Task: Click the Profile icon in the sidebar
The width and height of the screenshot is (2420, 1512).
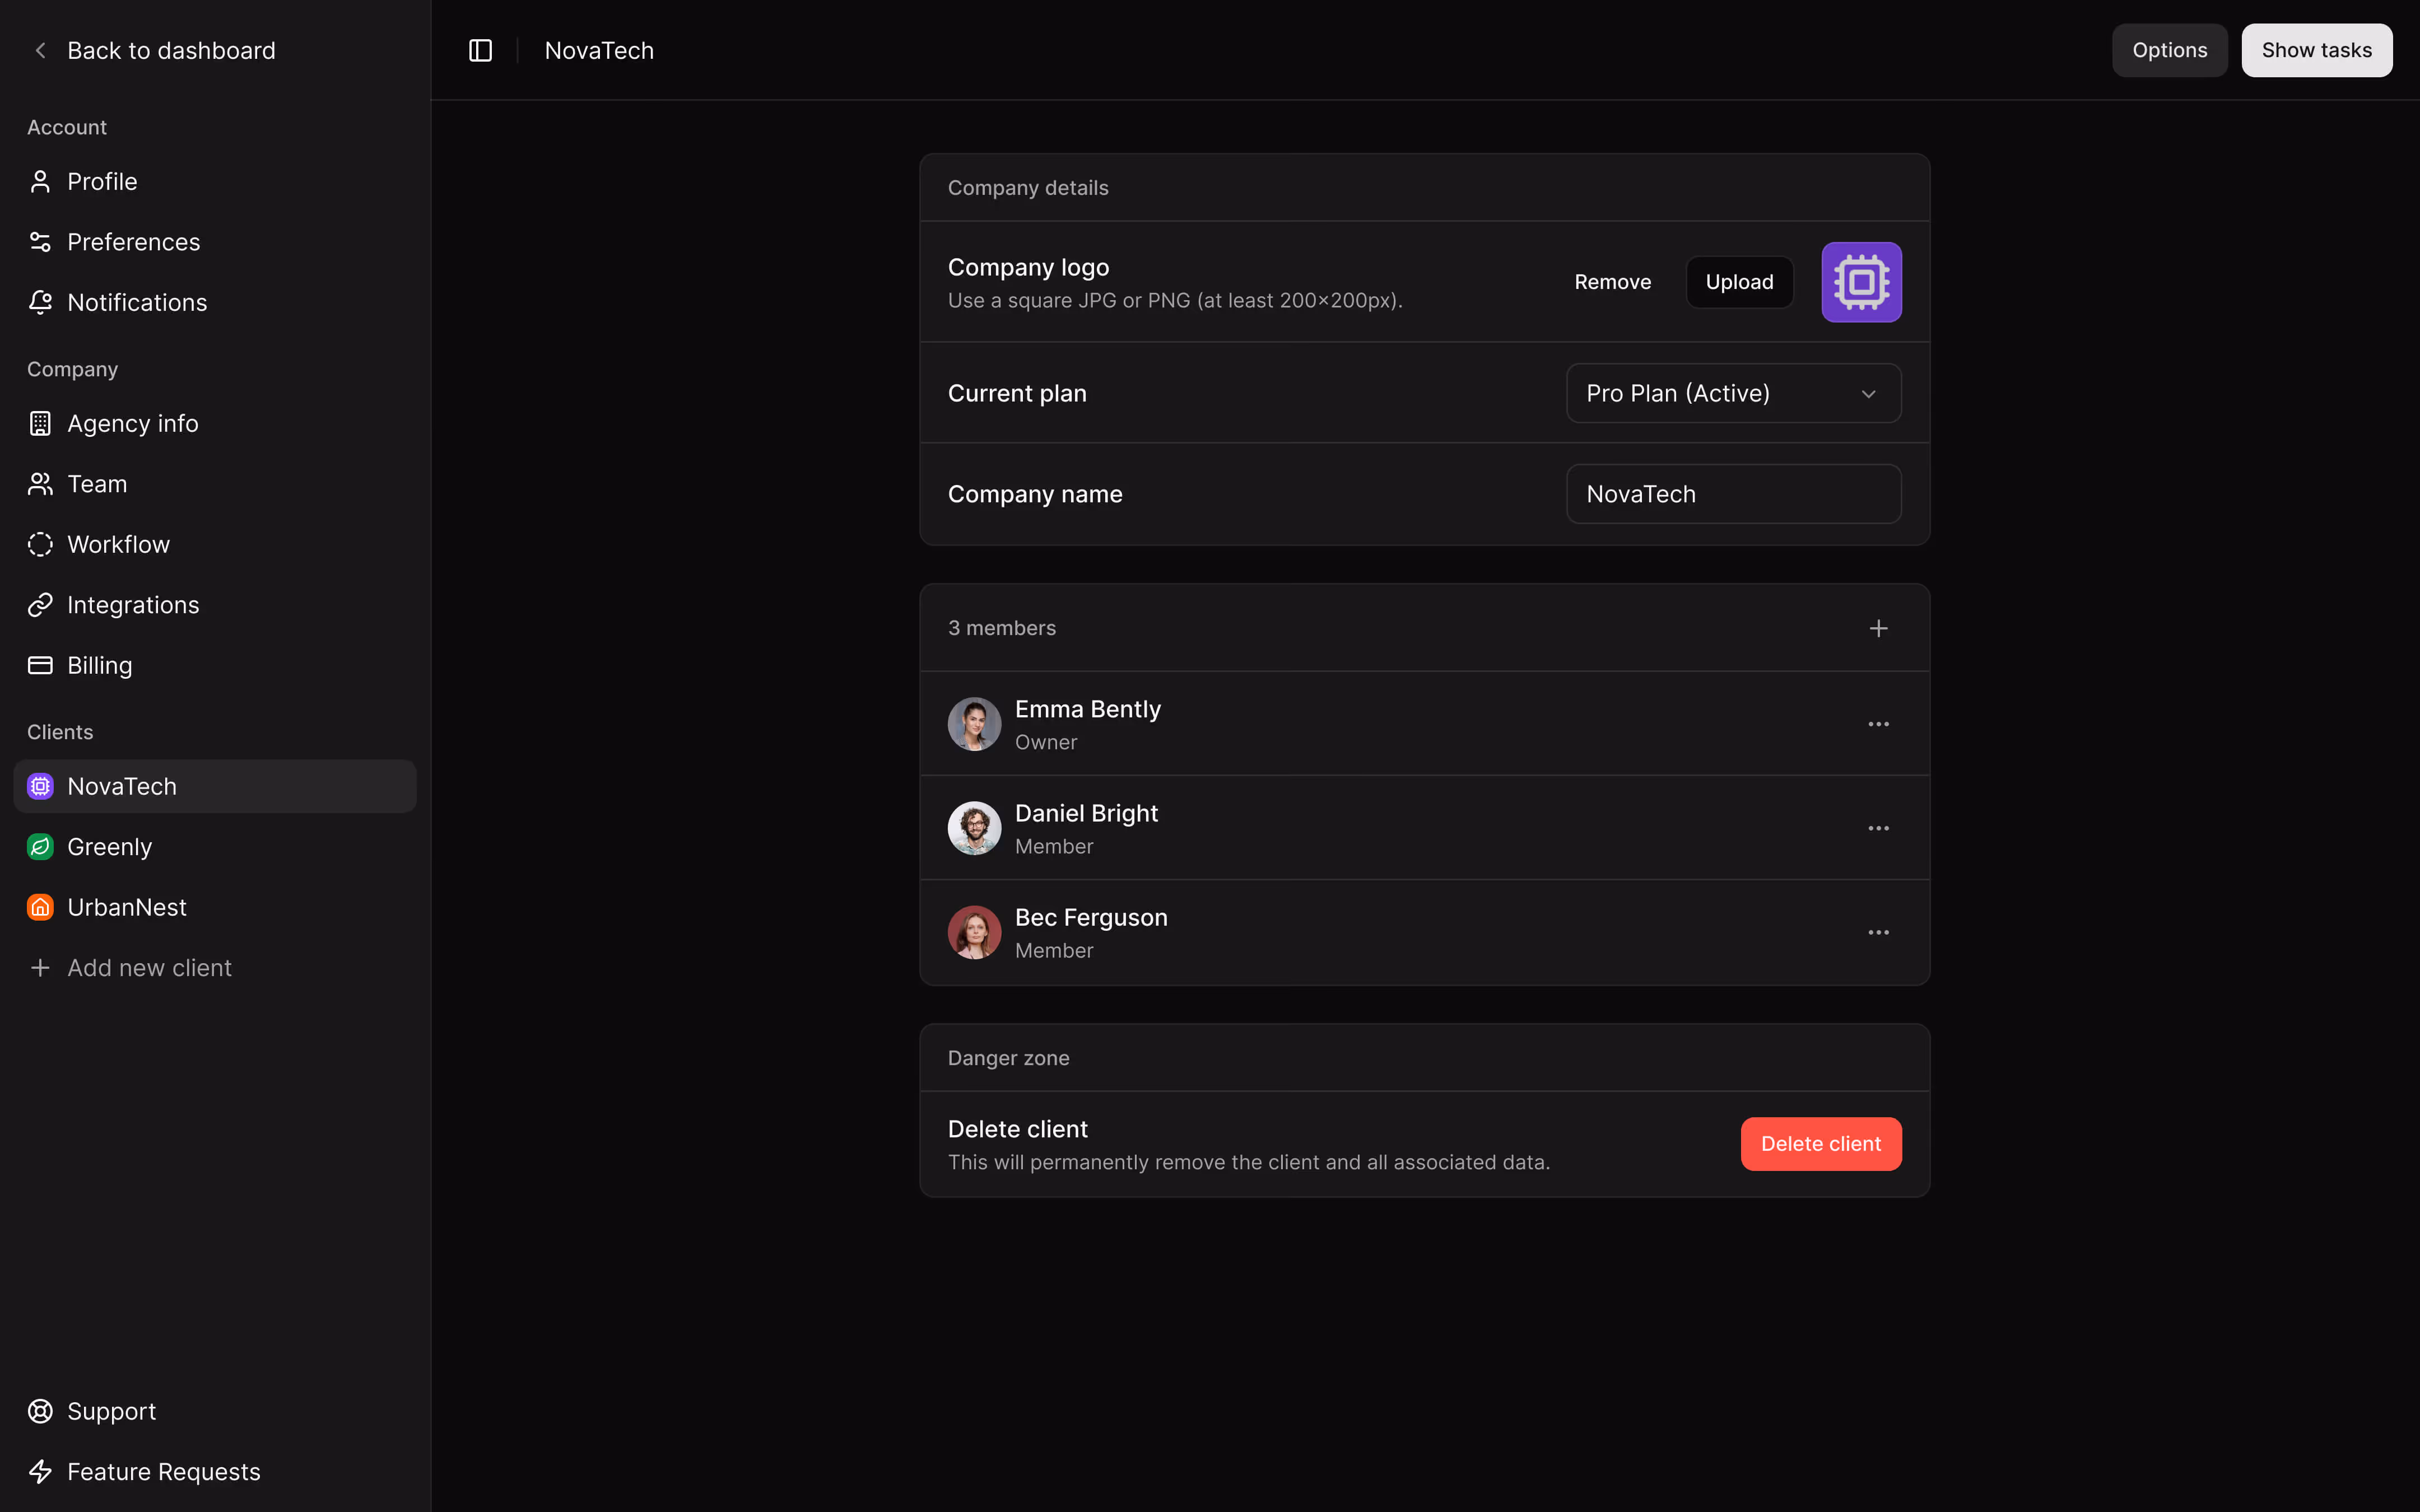Action: pyautogui.click(x=40, y=181)
